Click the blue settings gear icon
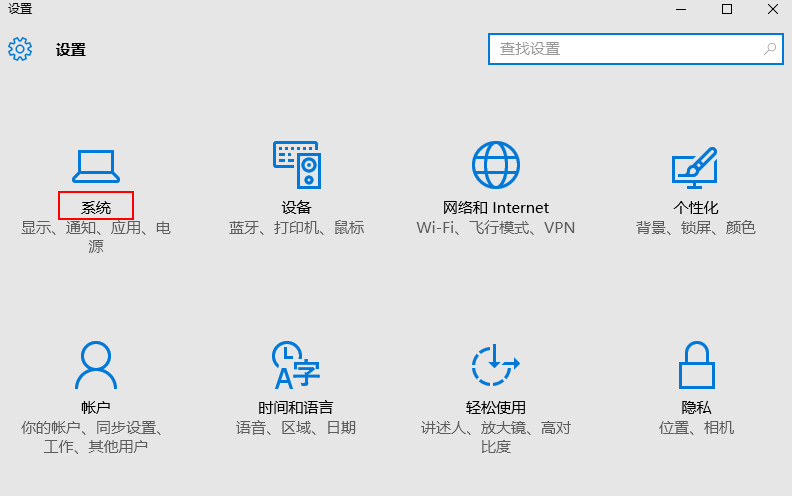 (x=20, y=49)
